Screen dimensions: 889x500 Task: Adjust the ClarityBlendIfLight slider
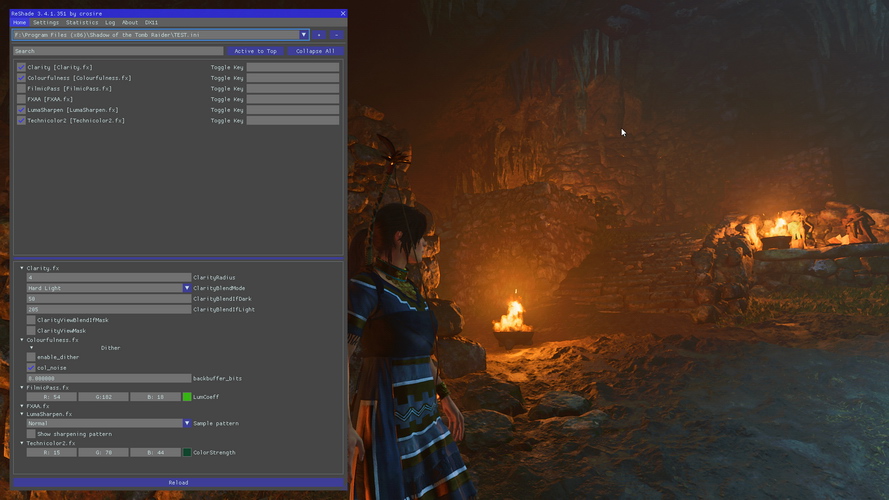[x=108, y=310]
